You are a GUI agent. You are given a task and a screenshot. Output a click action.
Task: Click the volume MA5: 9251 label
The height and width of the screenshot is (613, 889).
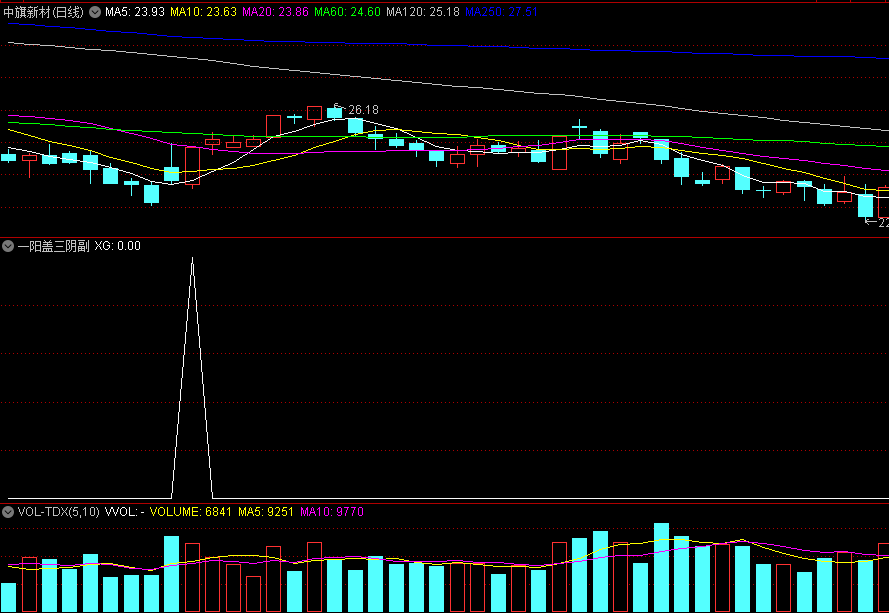266,511
